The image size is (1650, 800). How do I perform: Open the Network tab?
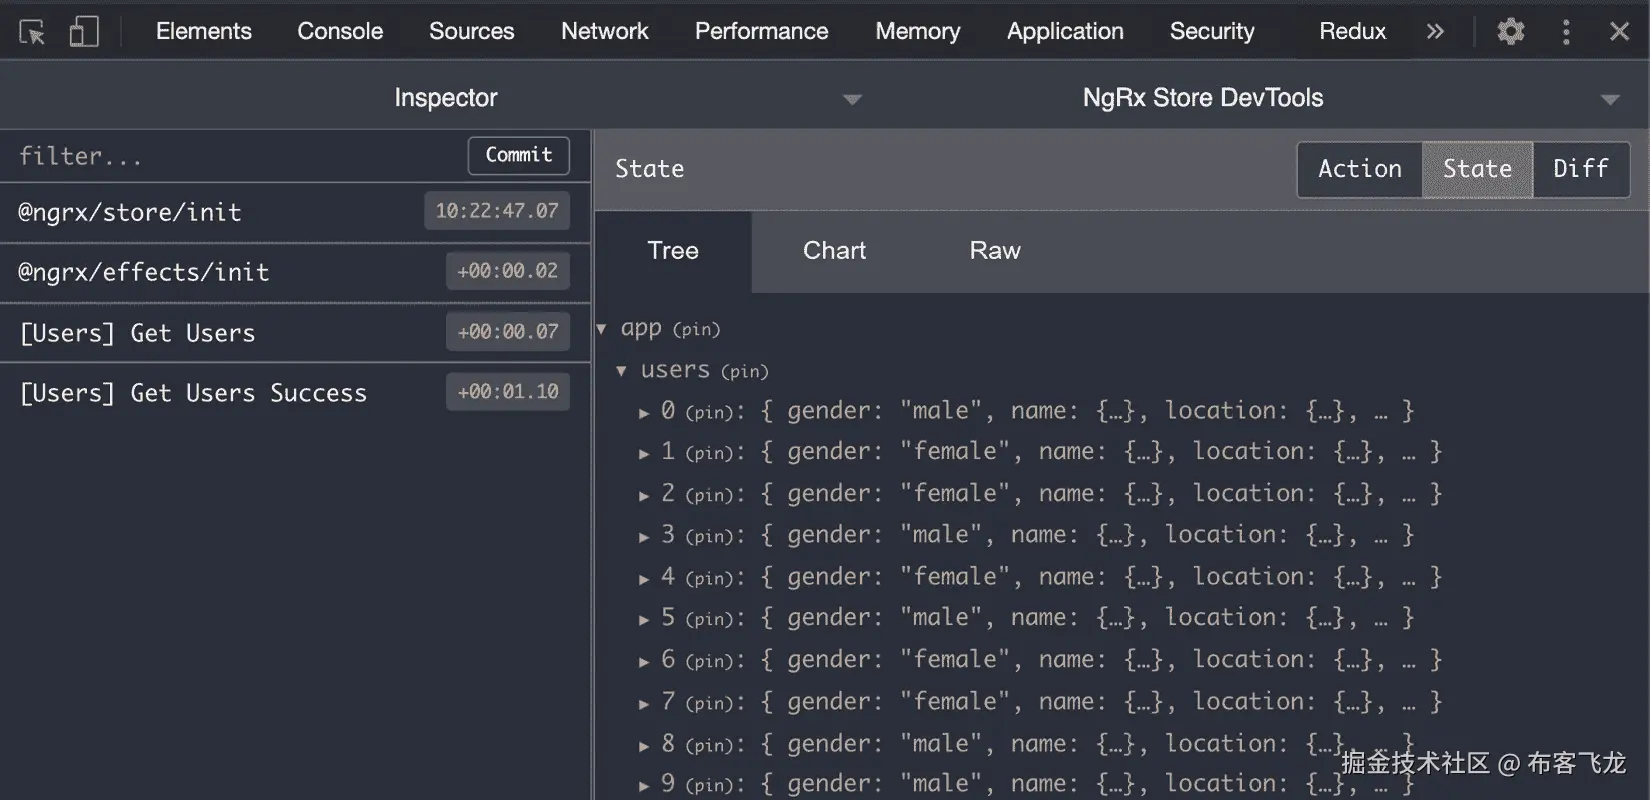604,31
